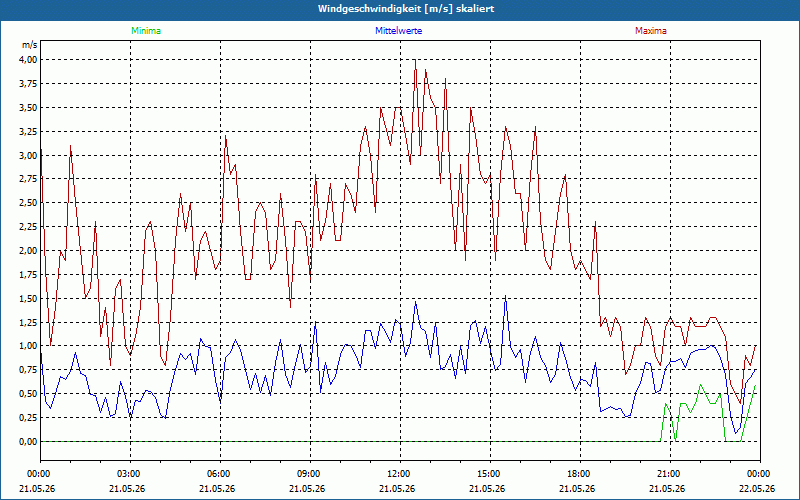Screen dimensions: 800x500
Task: Select the 1,25 y-axis value
Action: click(28, 322)
